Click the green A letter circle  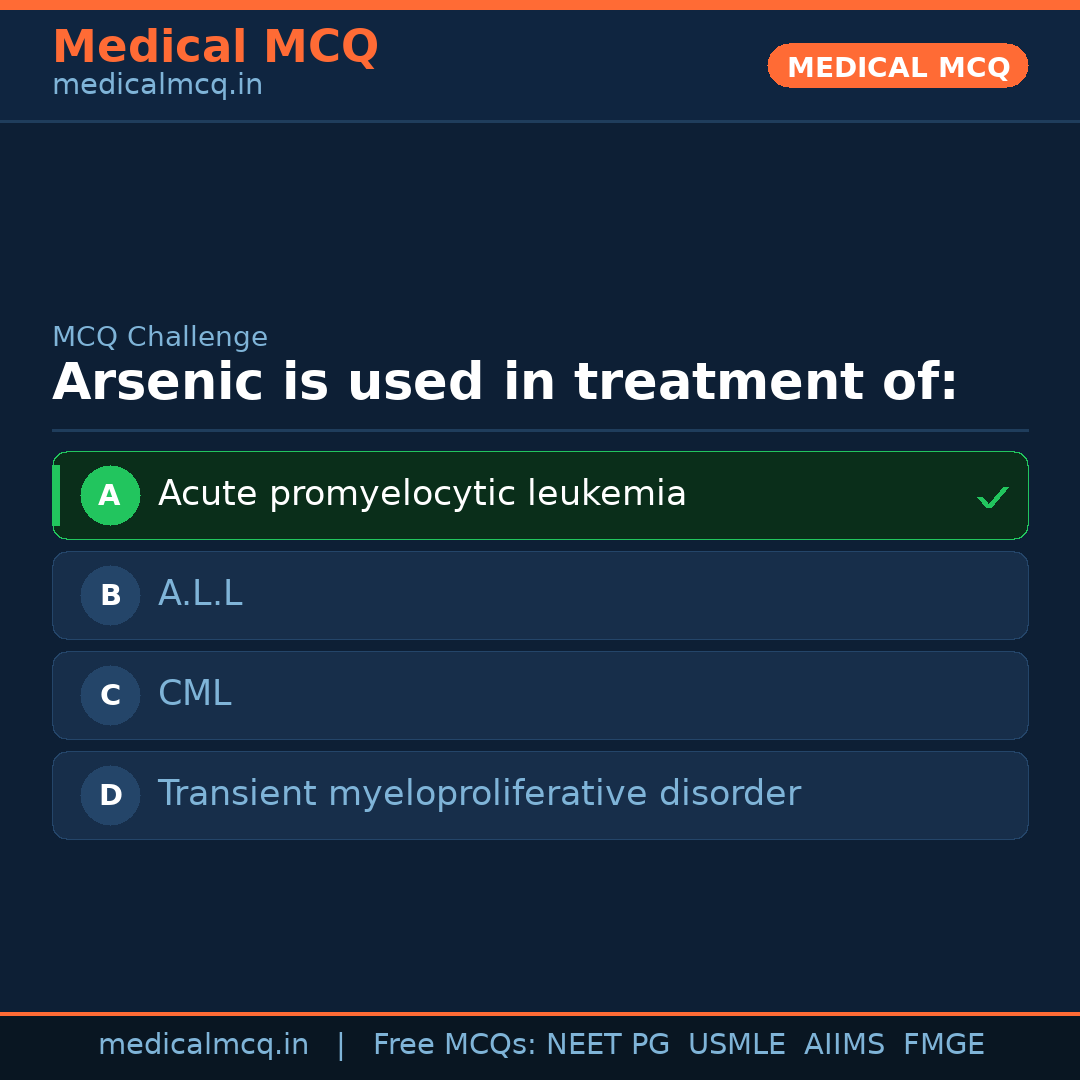(110, 495)
